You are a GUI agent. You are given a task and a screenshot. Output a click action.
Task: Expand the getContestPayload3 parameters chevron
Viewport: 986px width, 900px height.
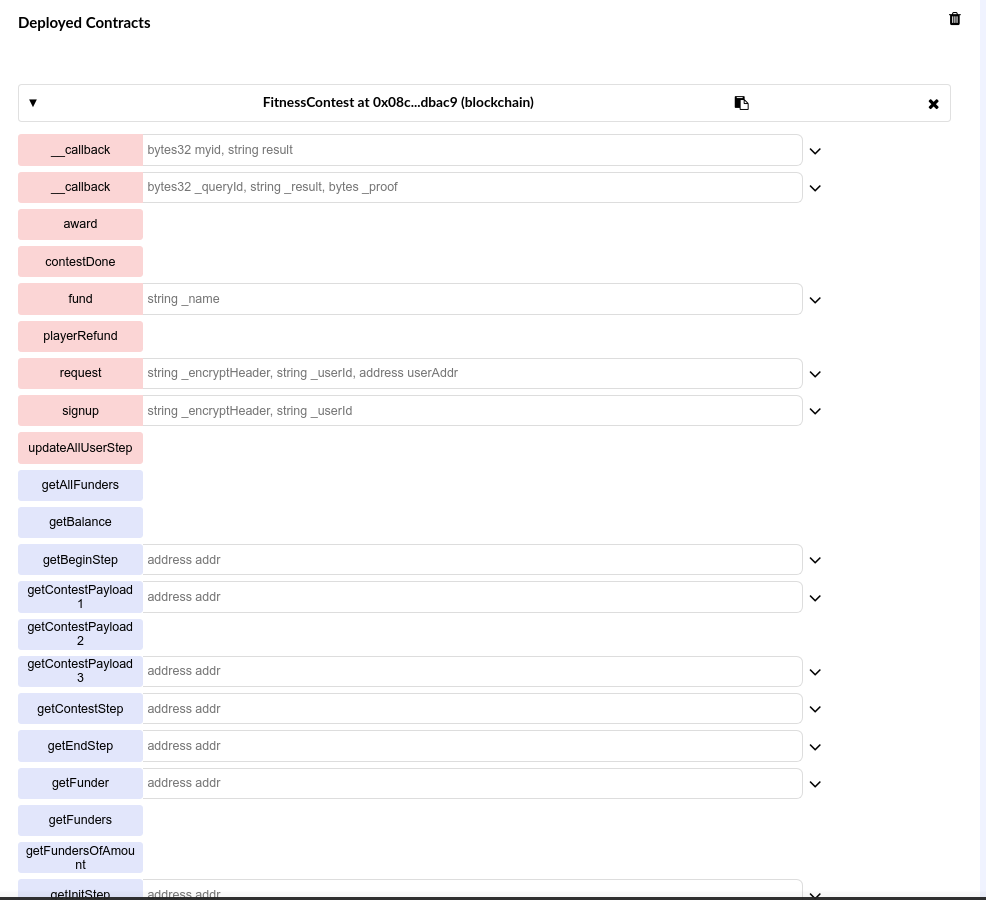coord(815,672)
